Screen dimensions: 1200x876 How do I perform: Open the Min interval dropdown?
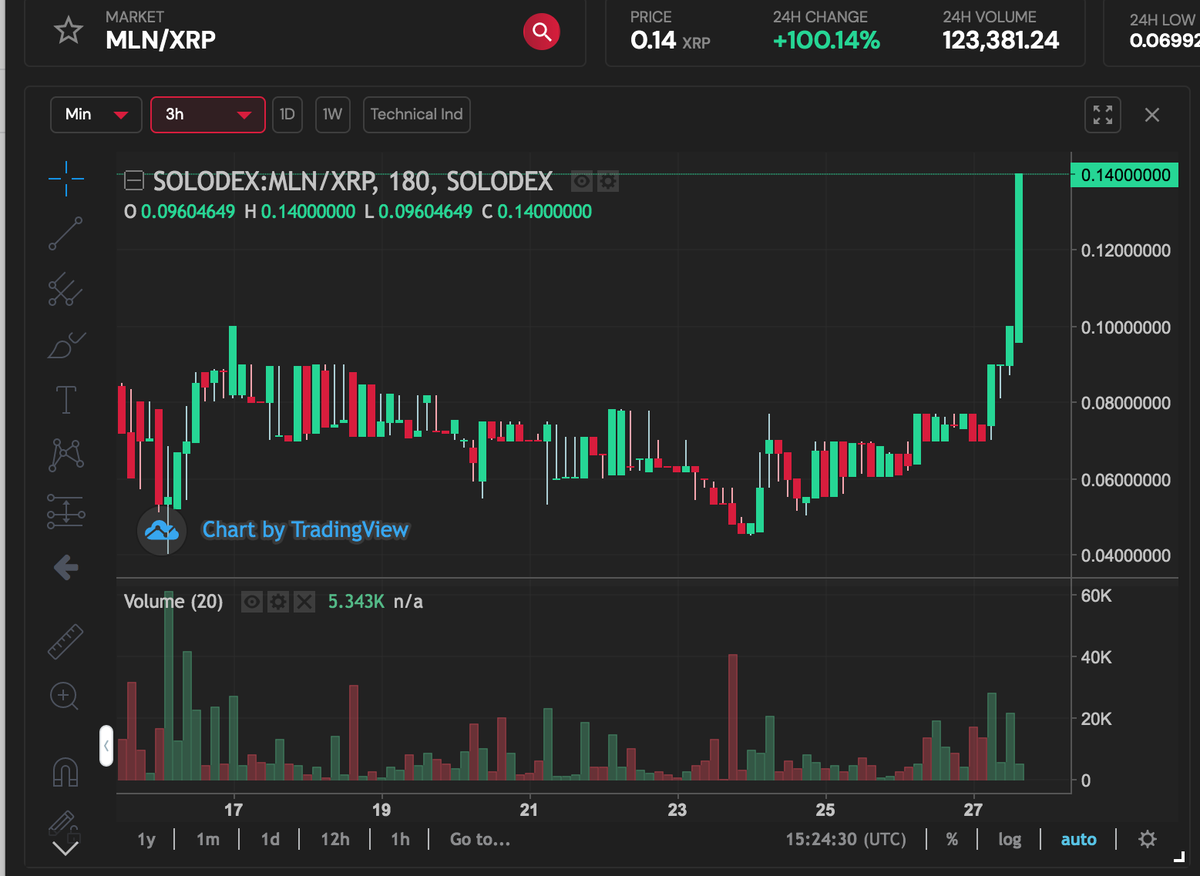coord(96,114)
